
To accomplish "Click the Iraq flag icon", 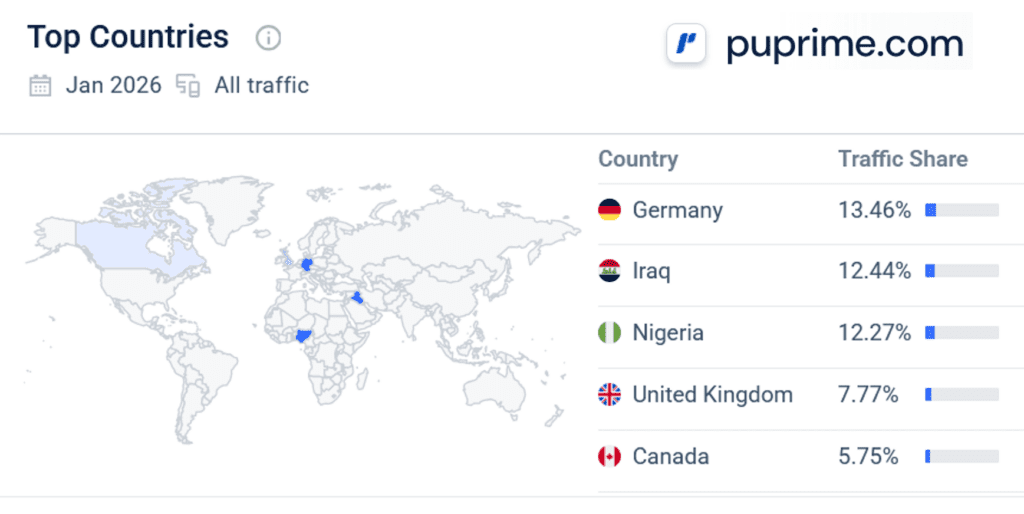I will [609, 271].
